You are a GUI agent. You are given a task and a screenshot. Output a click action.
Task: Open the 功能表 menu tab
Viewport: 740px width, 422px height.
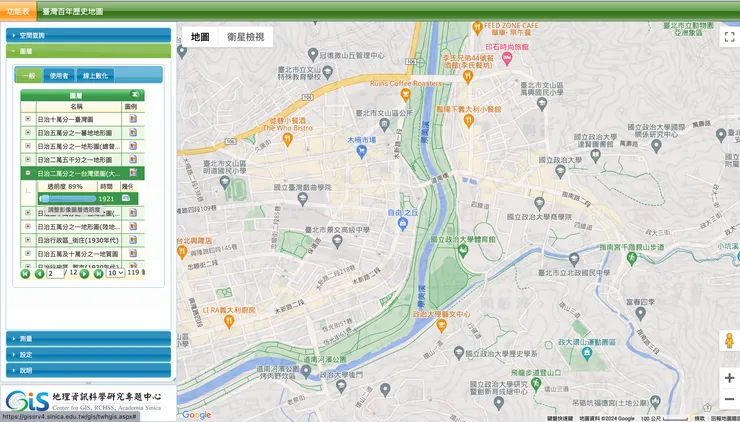pos(18,11)
